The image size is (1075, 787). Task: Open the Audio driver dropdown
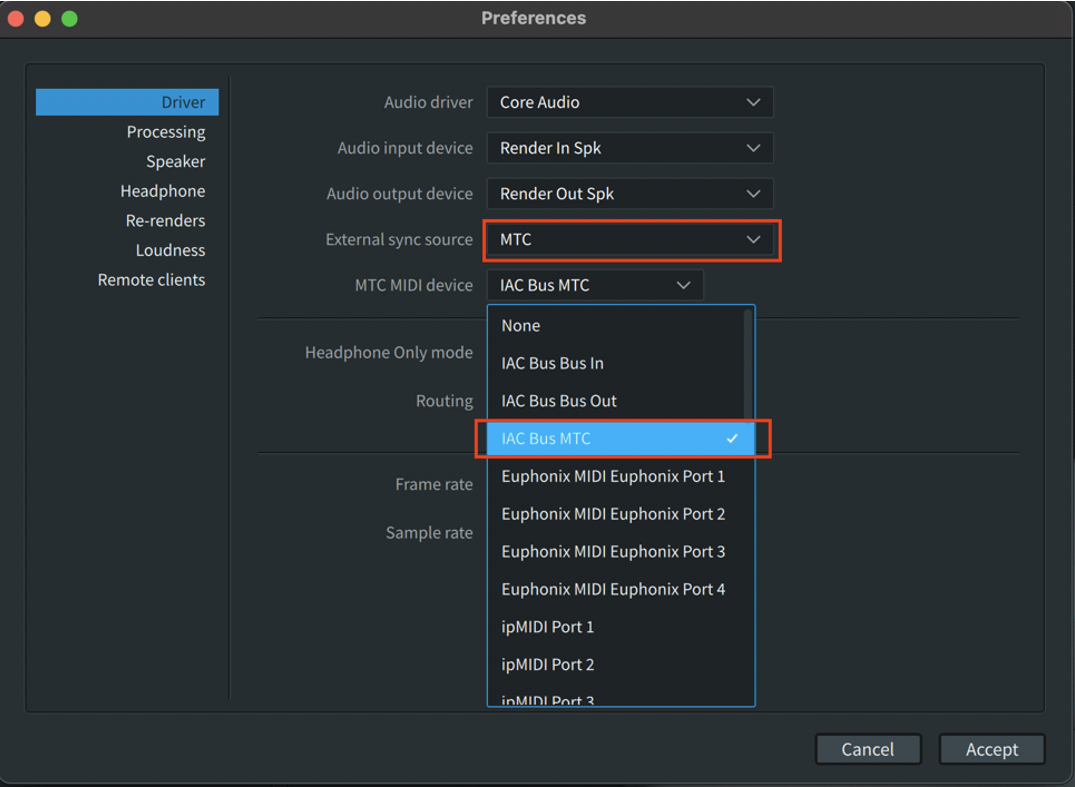629,102
